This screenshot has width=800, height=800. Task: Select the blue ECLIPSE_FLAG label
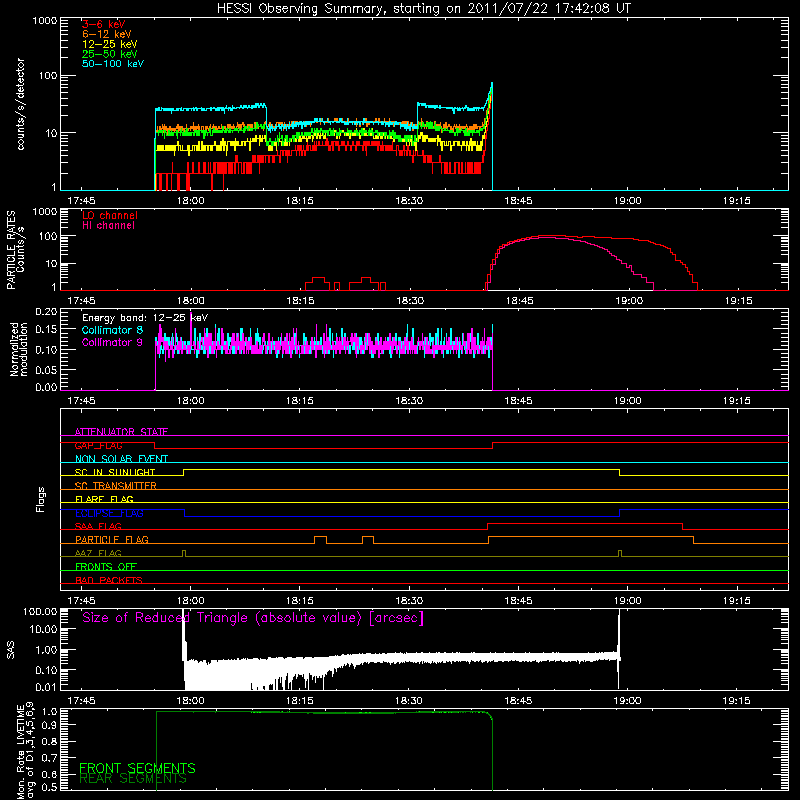coord(109,513)
